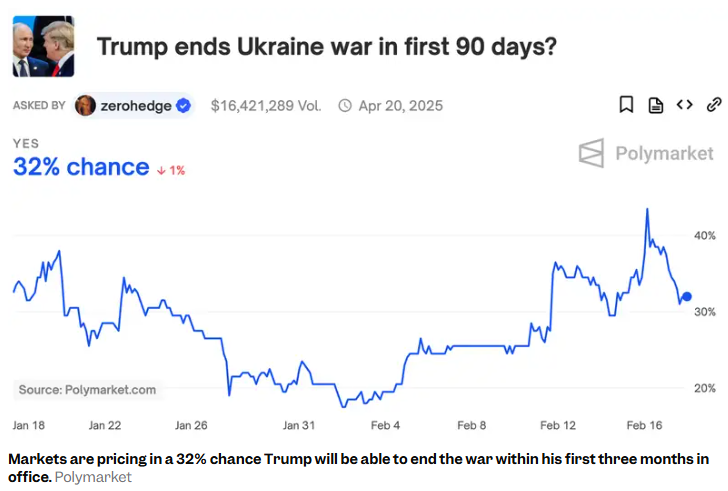
Task: Click the "32% chance" value
Action: click(80, 167)
